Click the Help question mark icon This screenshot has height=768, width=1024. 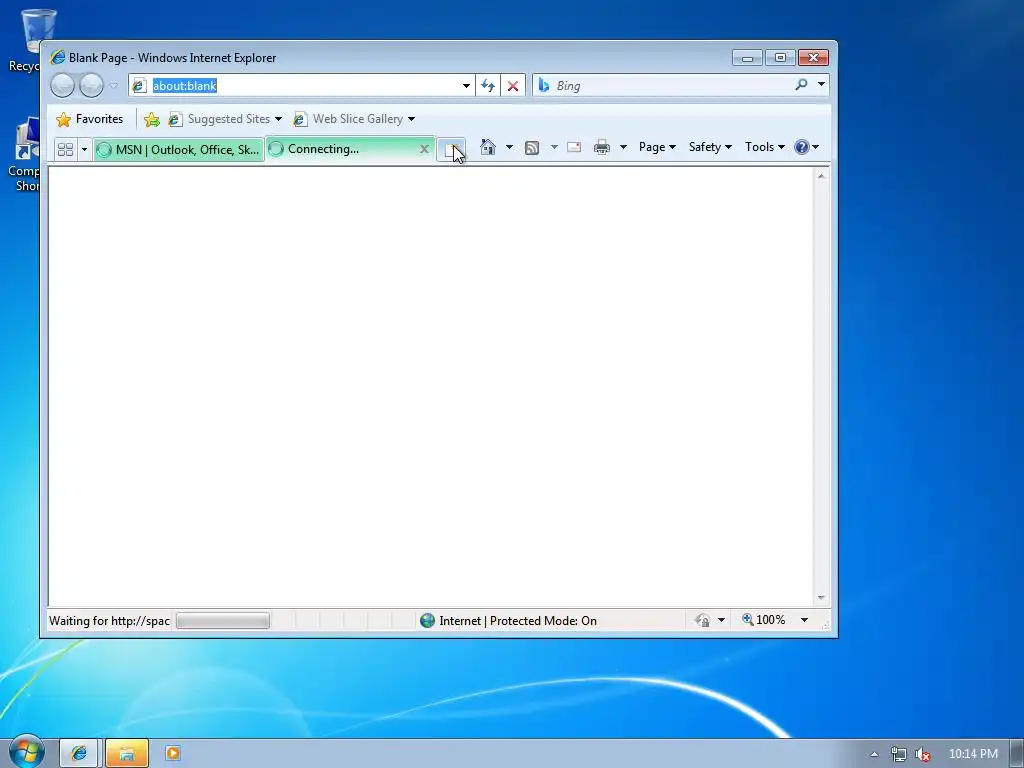802,147
